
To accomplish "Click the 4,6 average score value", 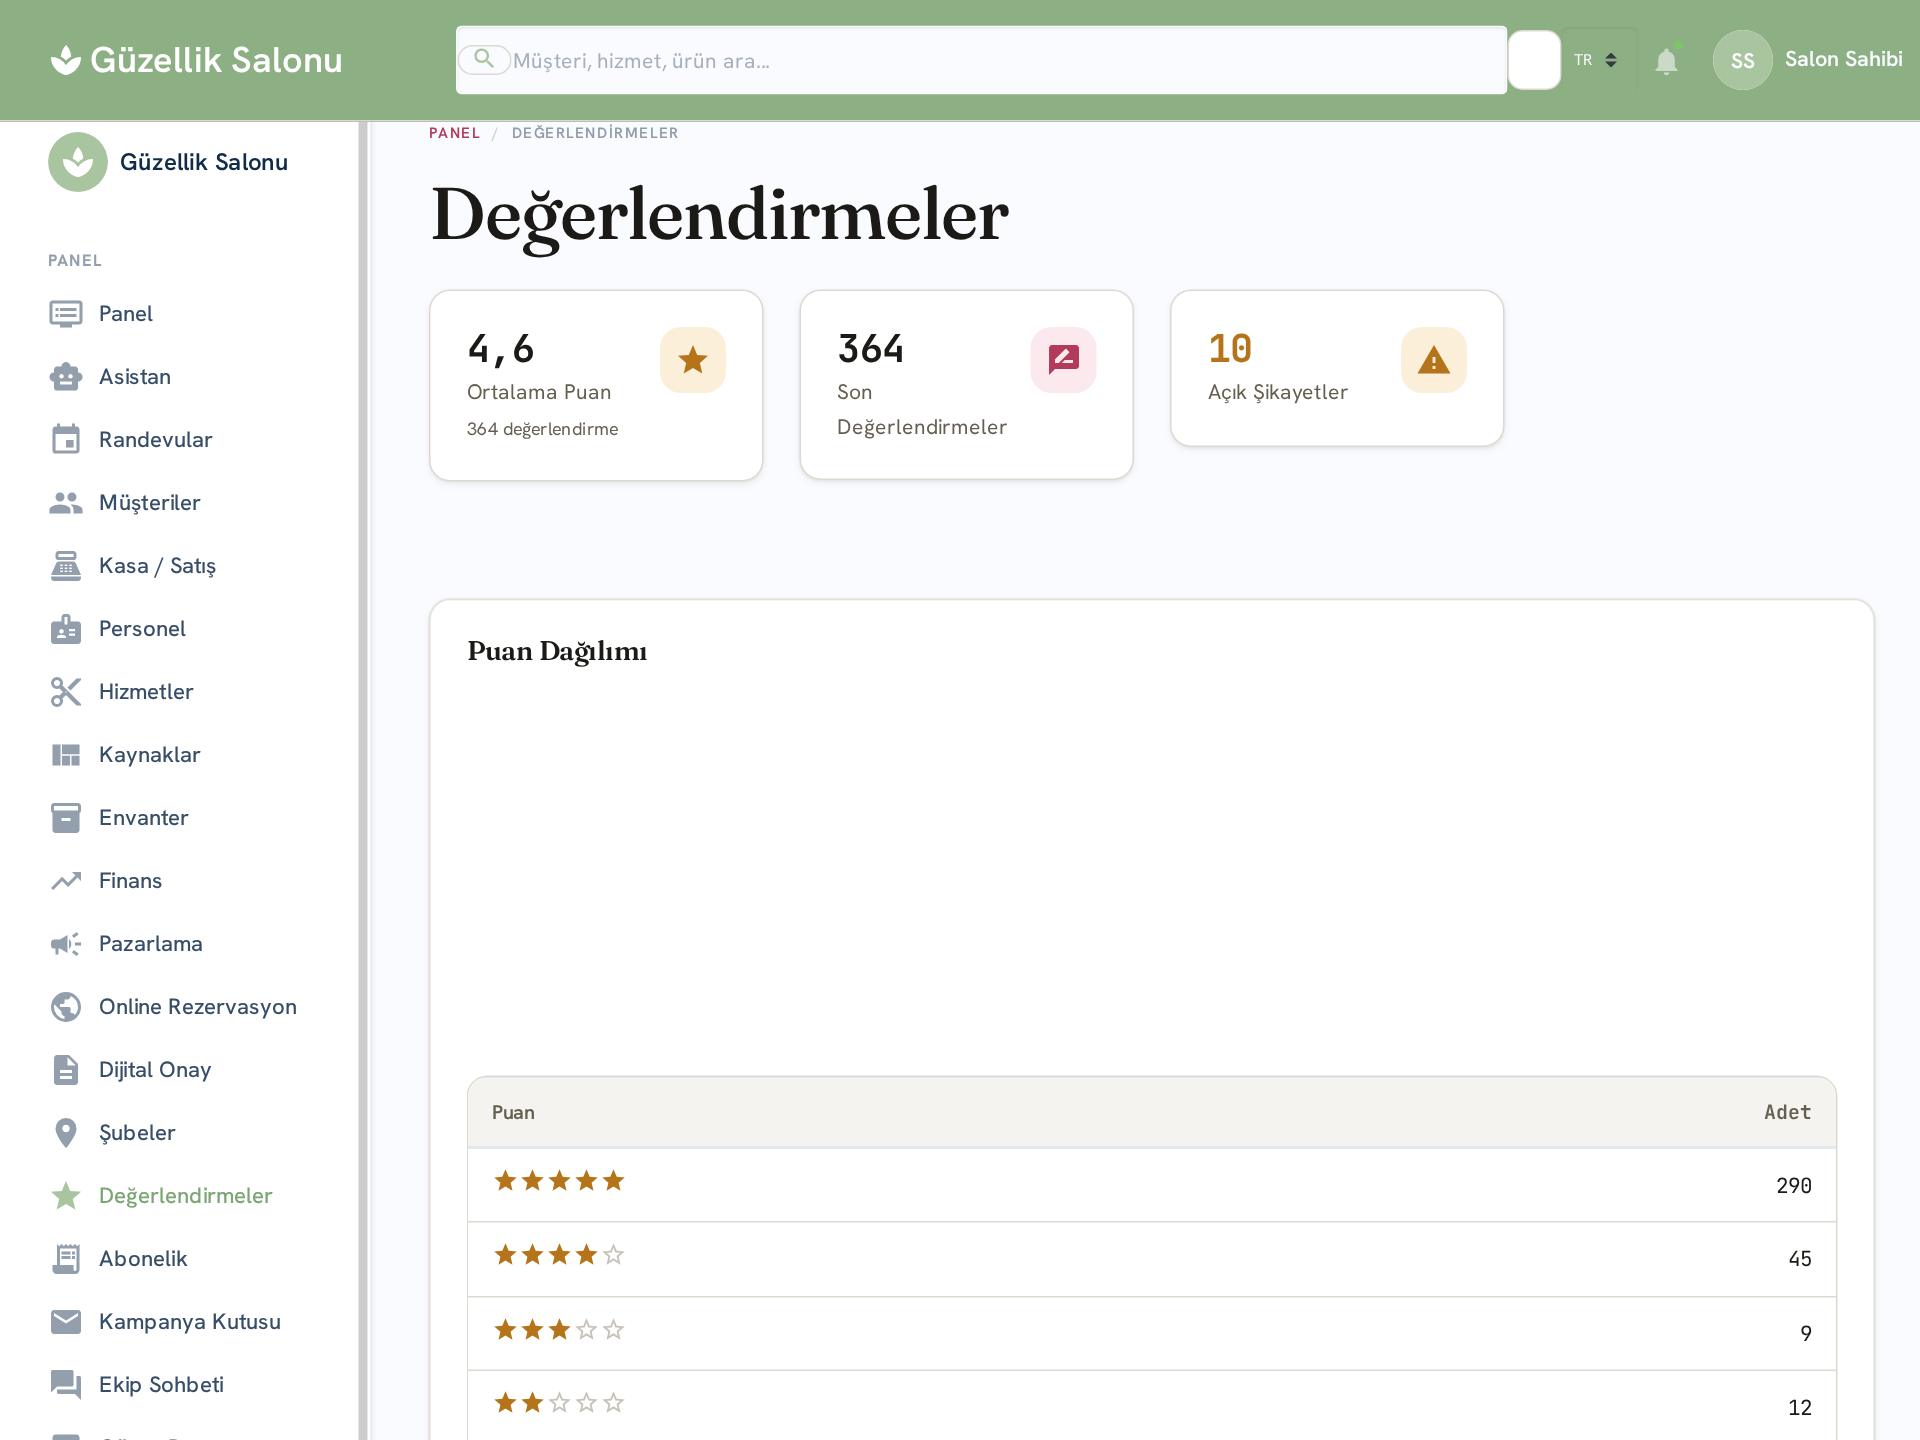I will click(501, 349).
